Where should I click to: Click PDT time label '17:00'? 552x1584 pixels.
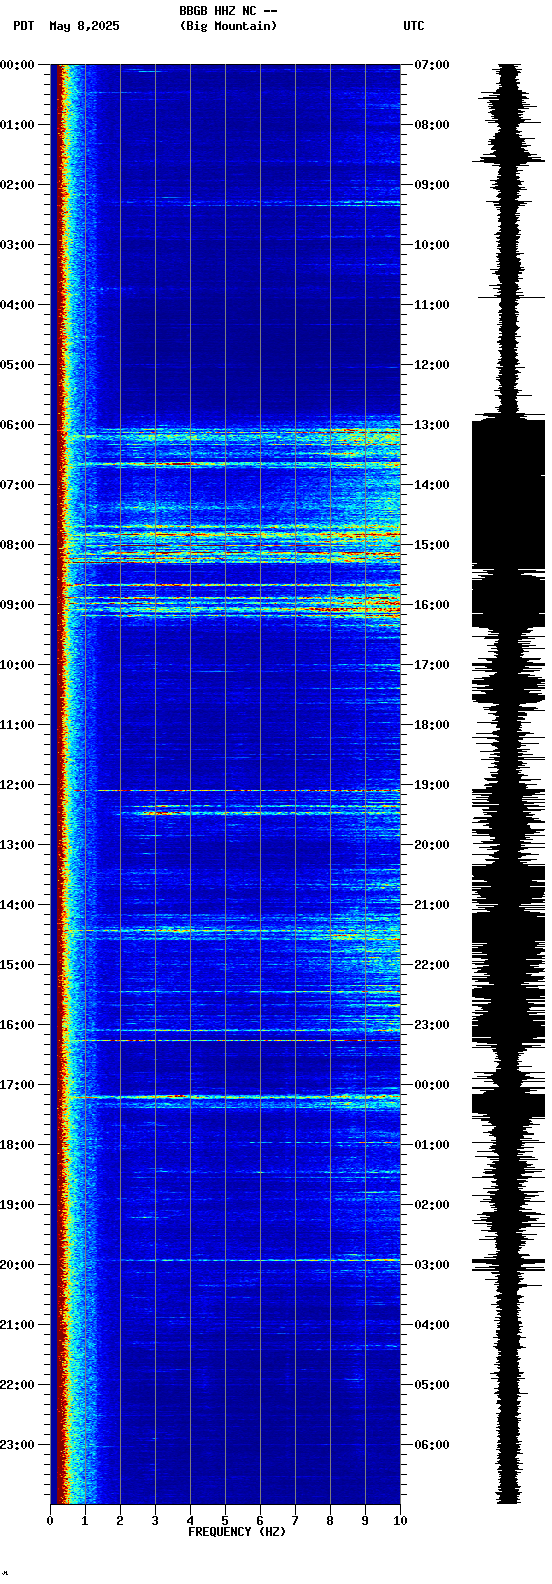click(x=18, y=1085)
